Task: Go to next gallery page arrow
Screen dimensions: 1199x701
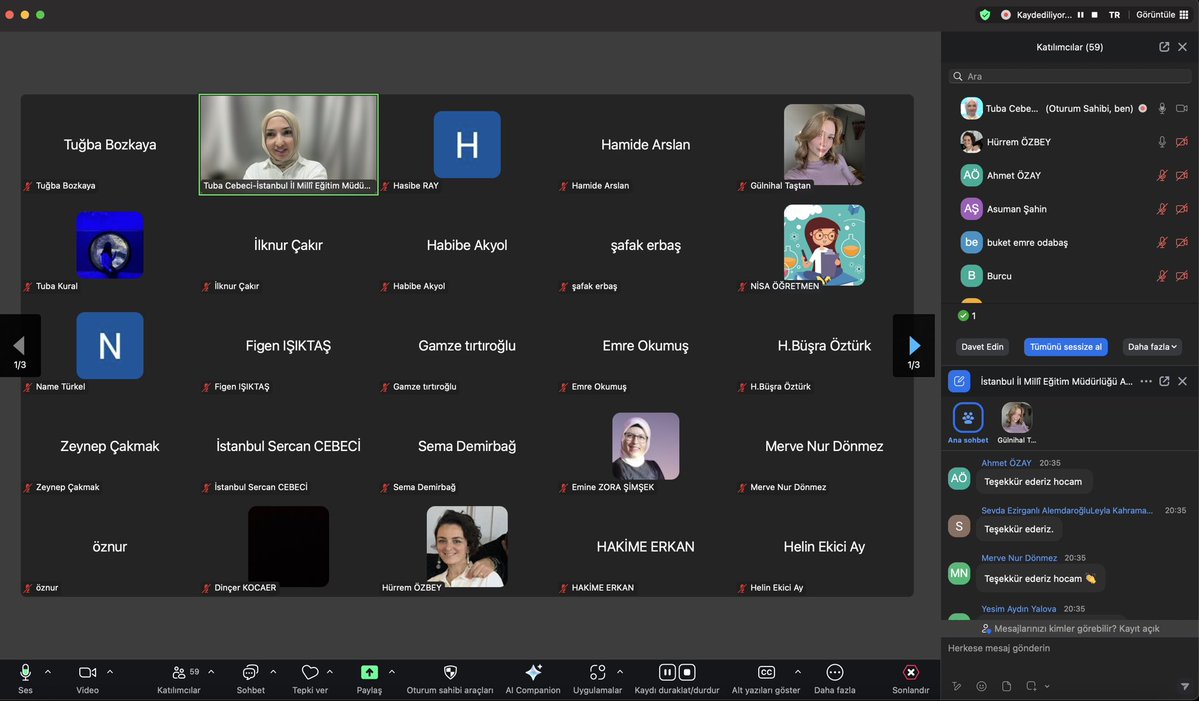Action: coord(914,346)
